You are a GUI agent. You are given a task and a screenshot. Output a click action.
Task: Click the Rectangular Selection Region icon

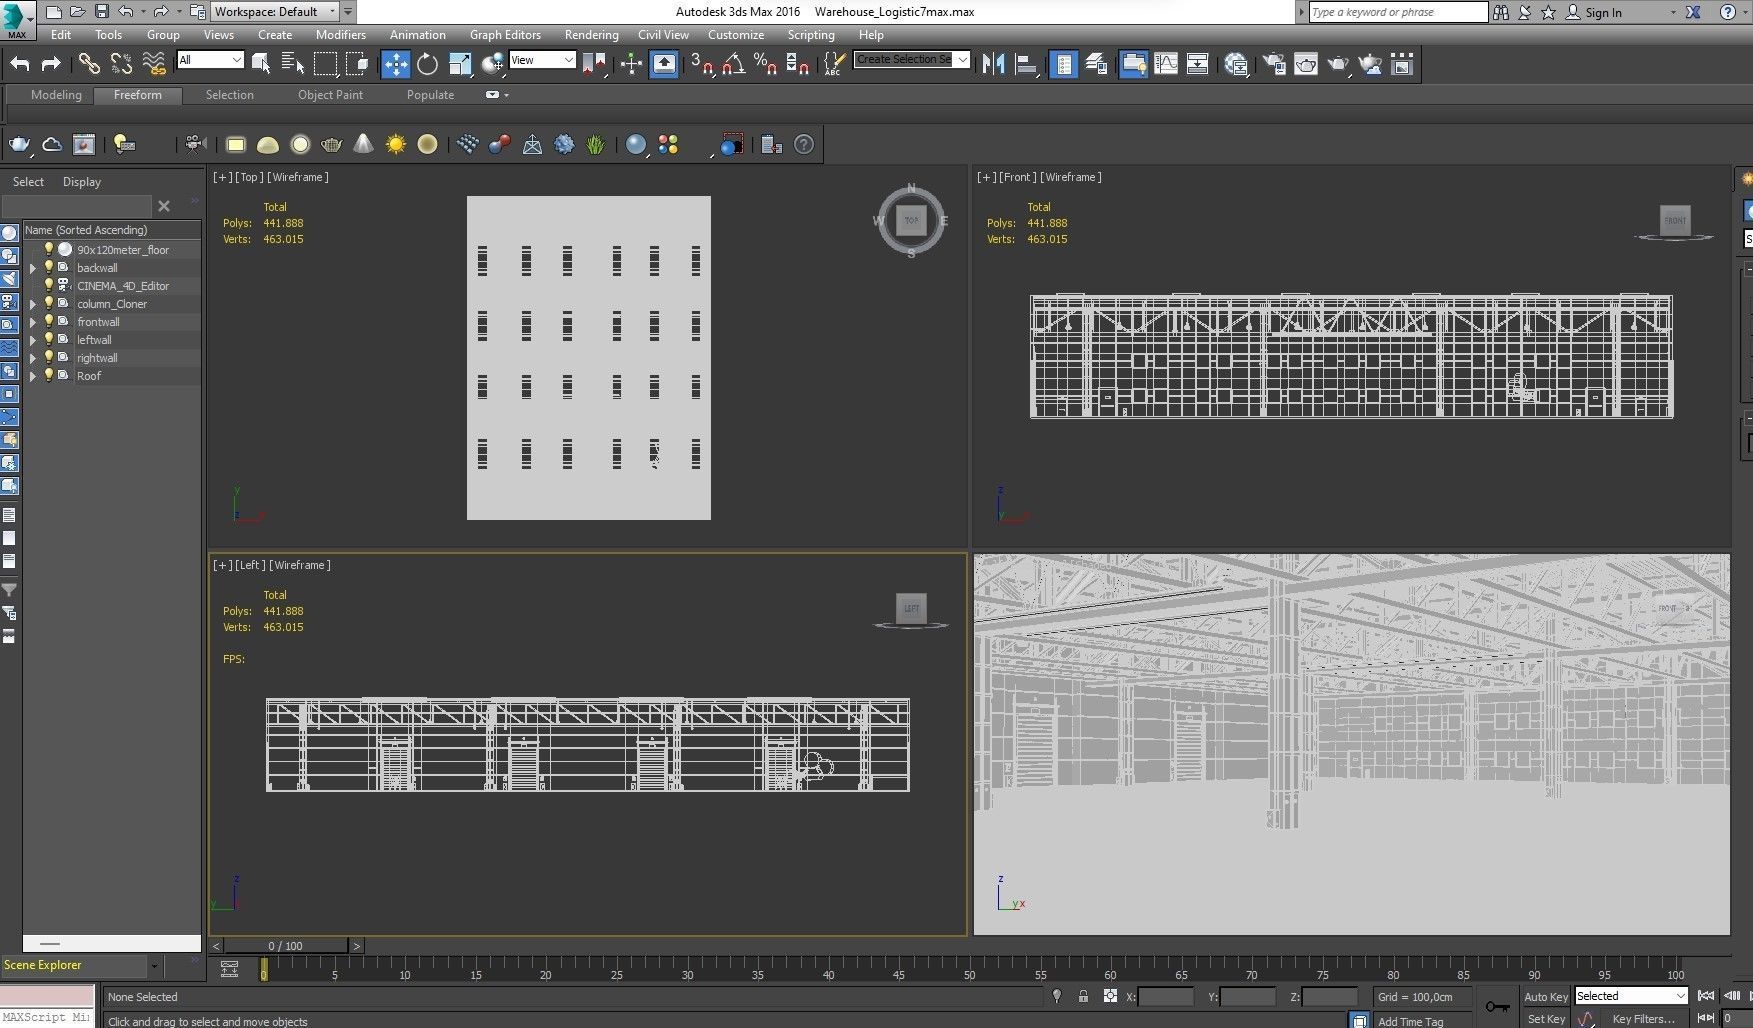[x=325, y=64]
